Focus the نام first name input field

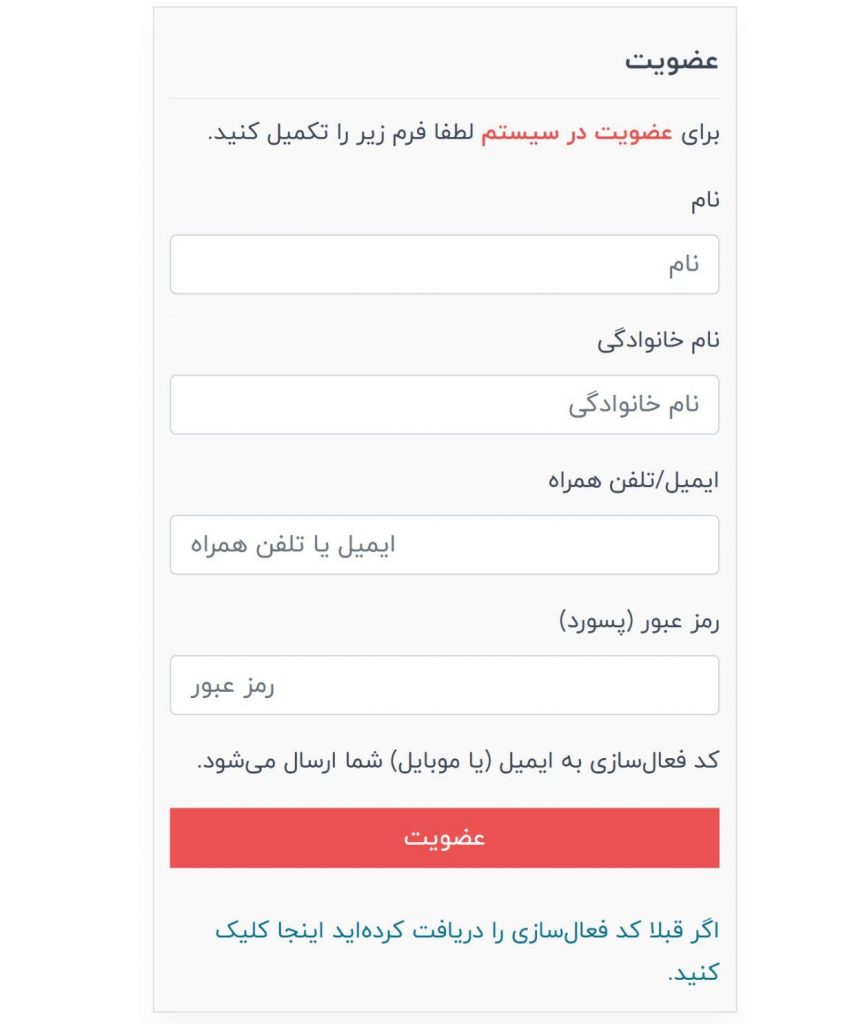(x=444, y=264)
